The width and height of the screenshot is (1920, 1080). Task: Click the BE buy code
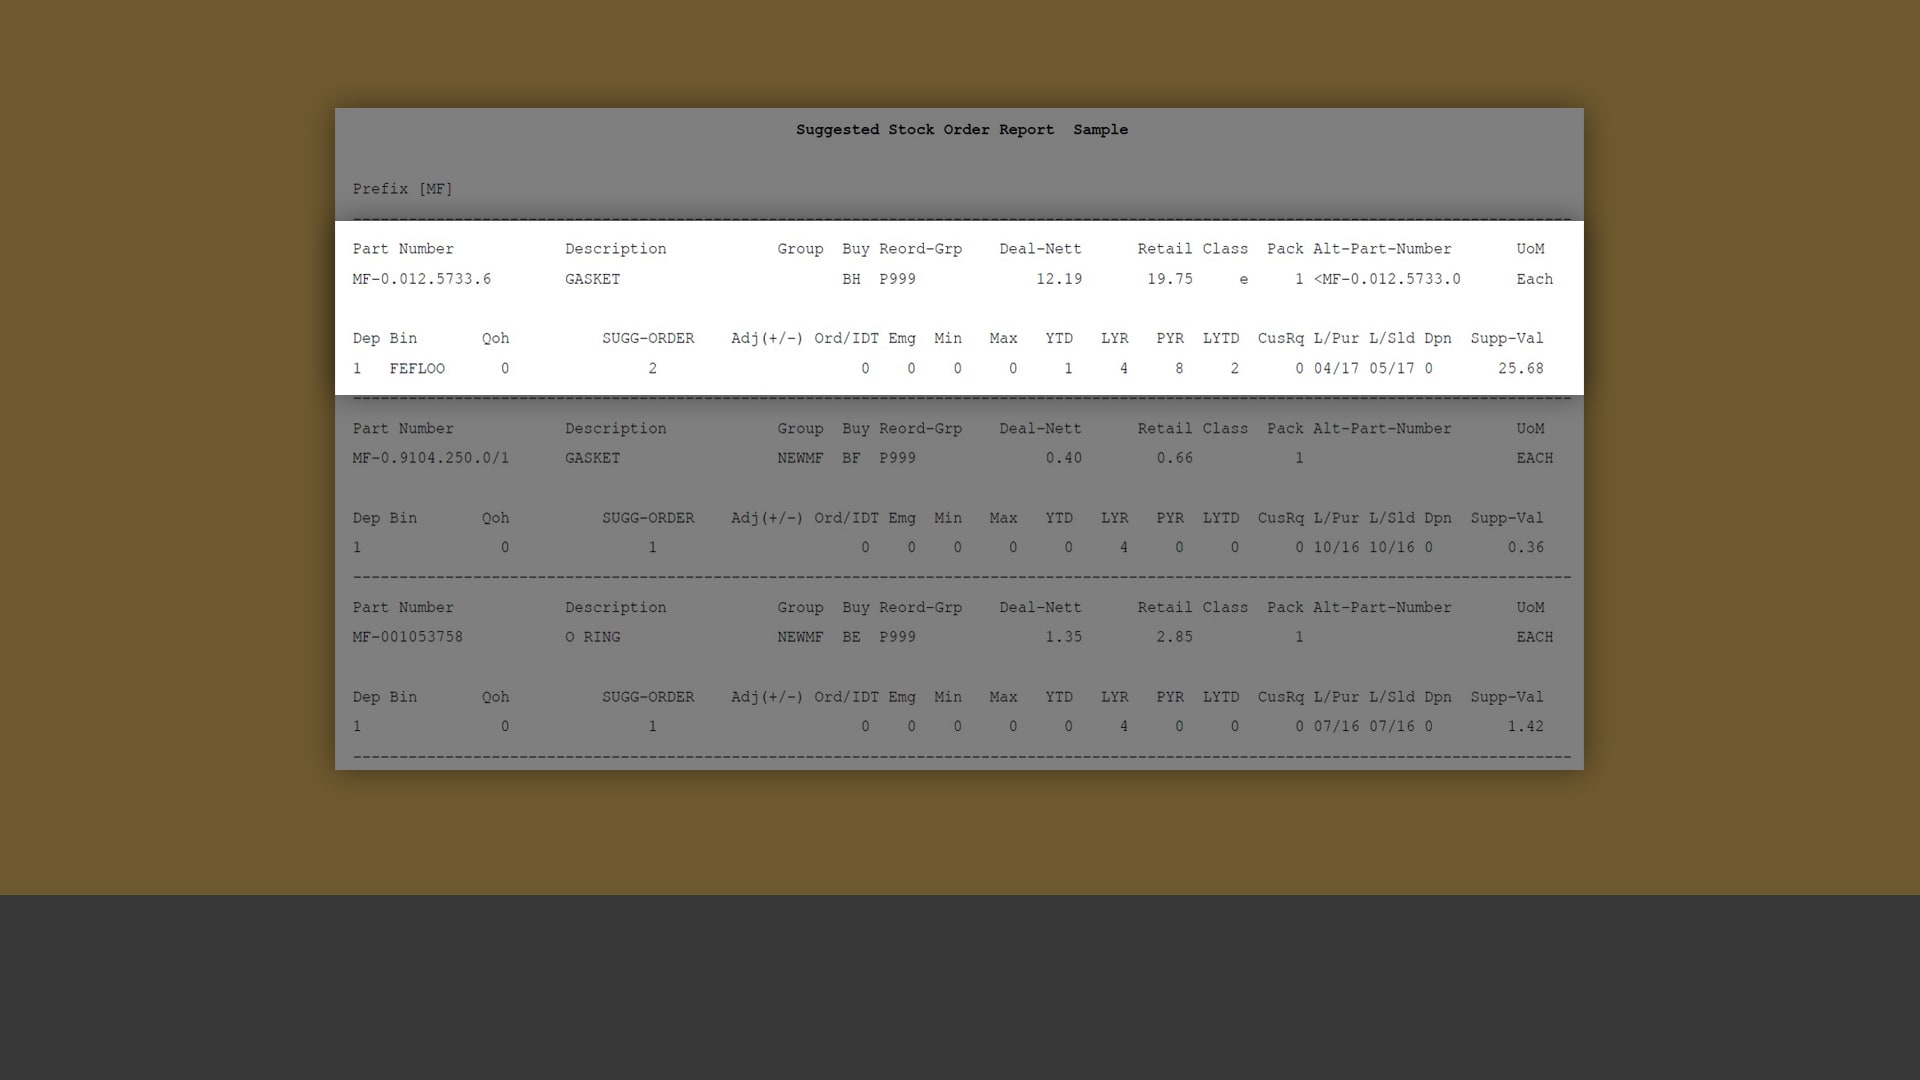pos(851,637)
